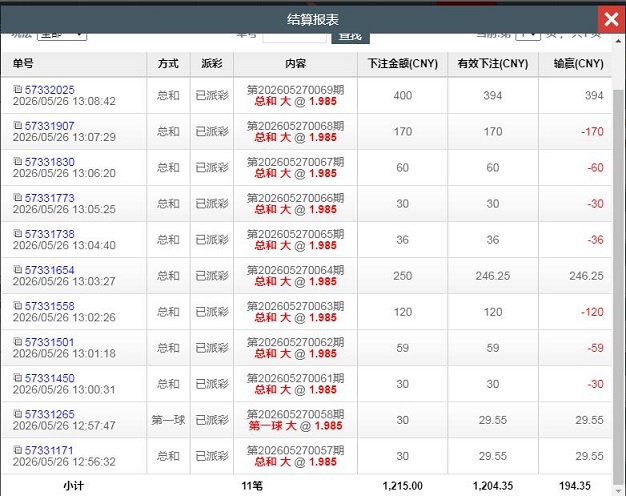Open order number link 57331558
This screenshot has width=626, height=496.
coord(50,306)
